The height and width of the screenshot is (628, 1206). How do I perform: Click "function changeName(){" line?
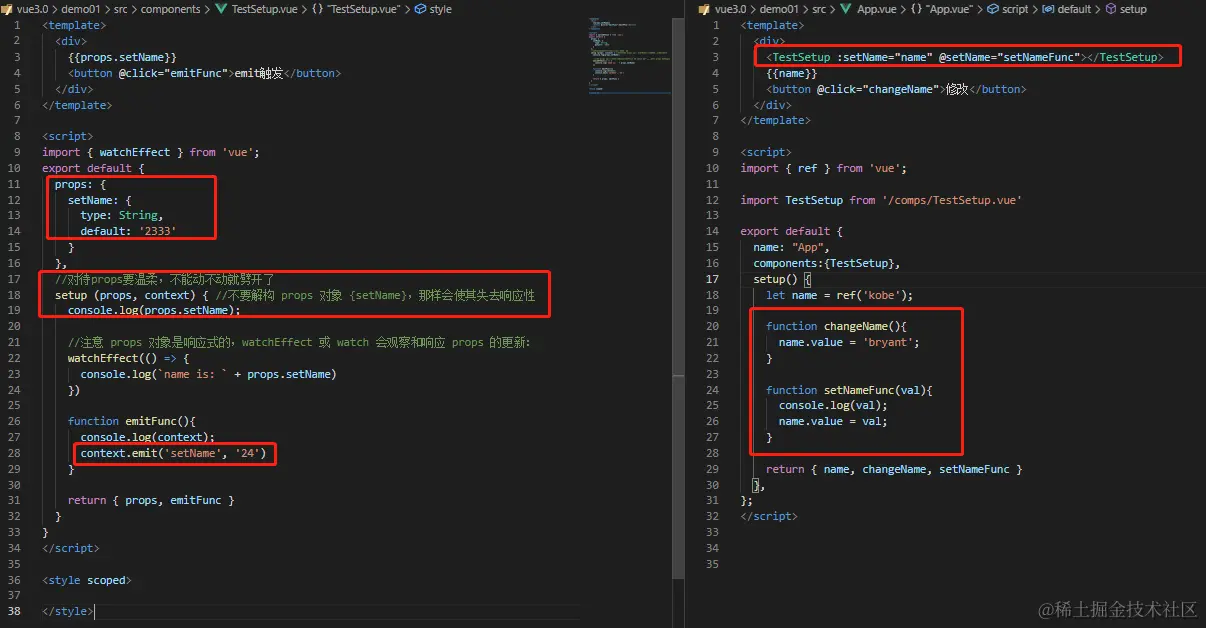tap(835, 326)
